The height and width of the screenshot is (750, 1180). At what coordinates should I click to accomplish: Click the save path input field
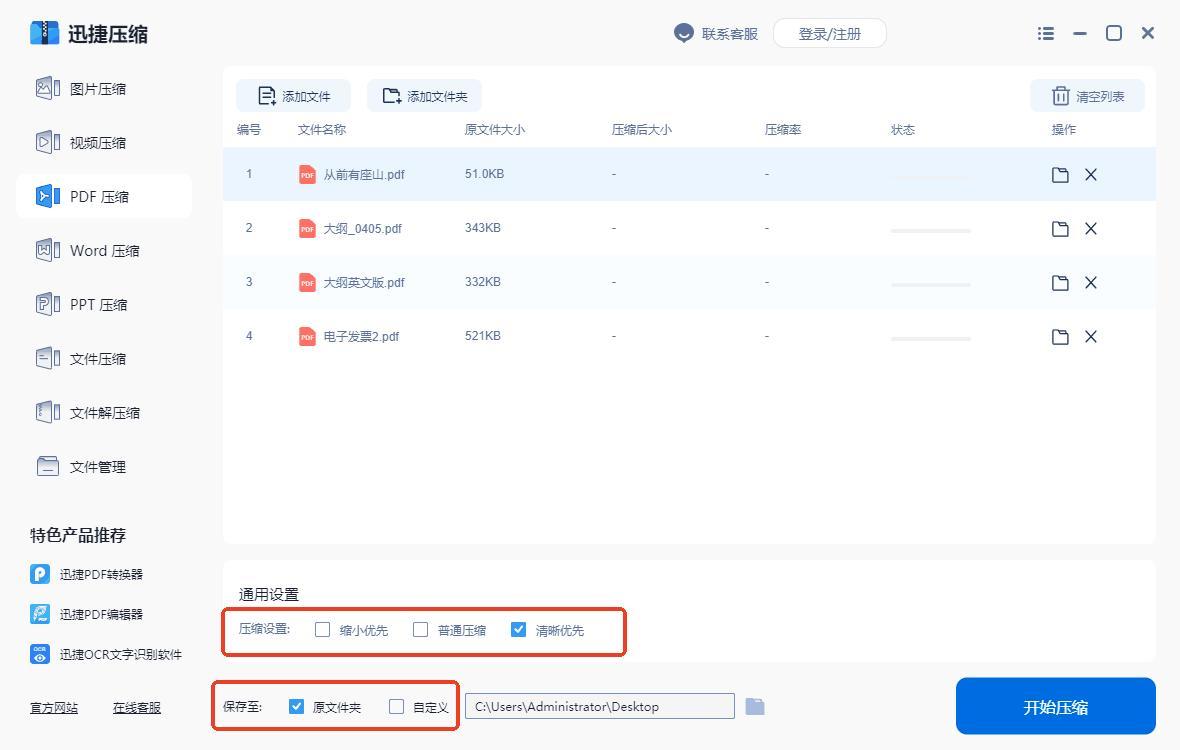(600, 706)
